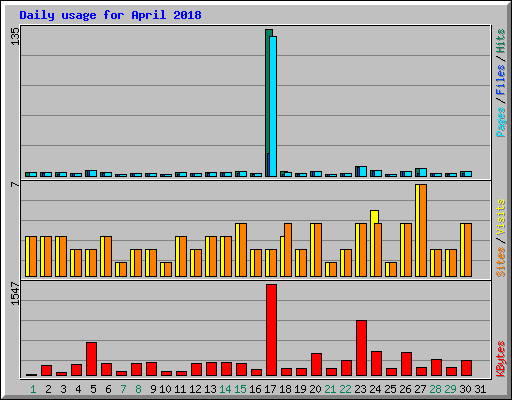The image size is (512, 400).
Task: Click the orange visits bar for day 25
Action: tap(393, 269)
